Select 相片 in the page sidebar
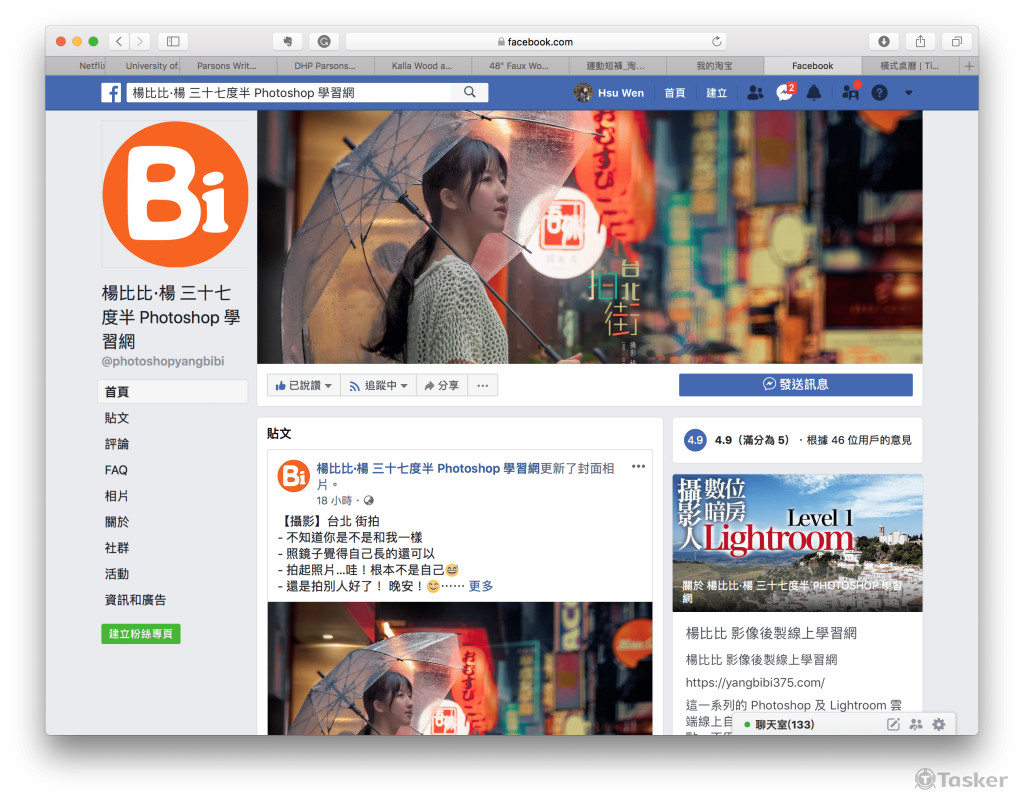1024x800 pixels. coord(117,496)
